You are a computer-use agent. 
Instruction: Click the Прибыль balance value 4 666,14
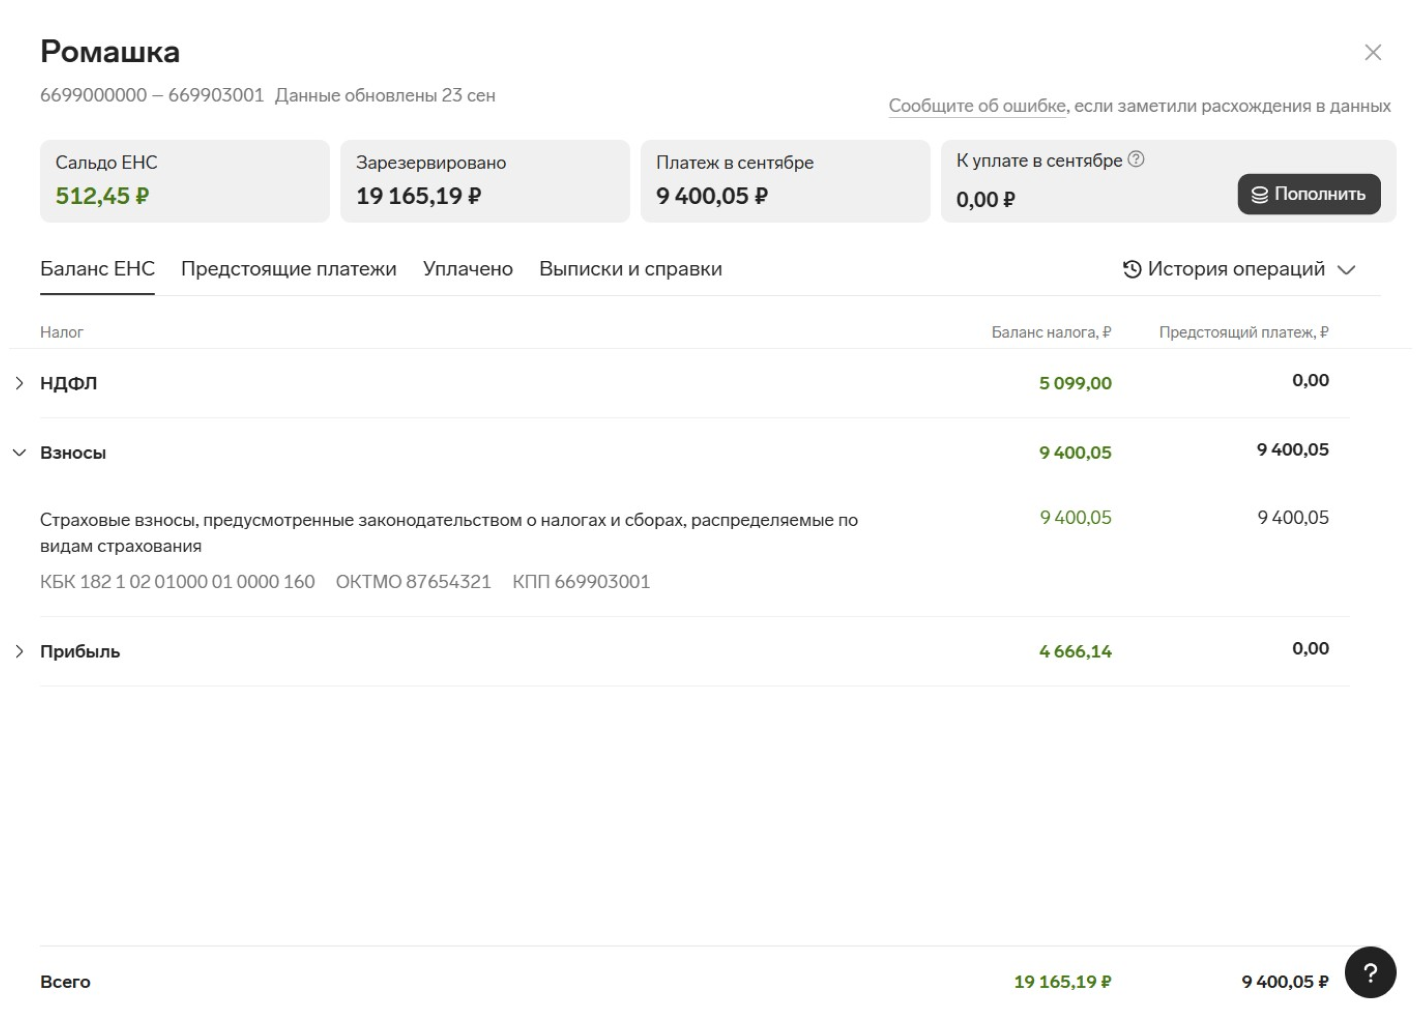click(x=1075, y=652)
